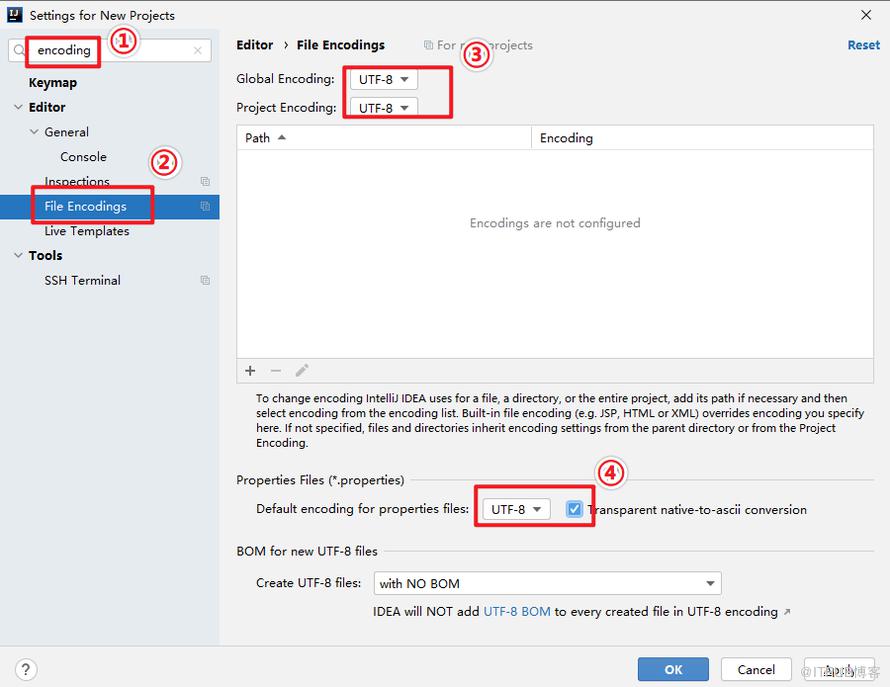Click the Reset link
The image size is (890, 687).
pos(863,45)
